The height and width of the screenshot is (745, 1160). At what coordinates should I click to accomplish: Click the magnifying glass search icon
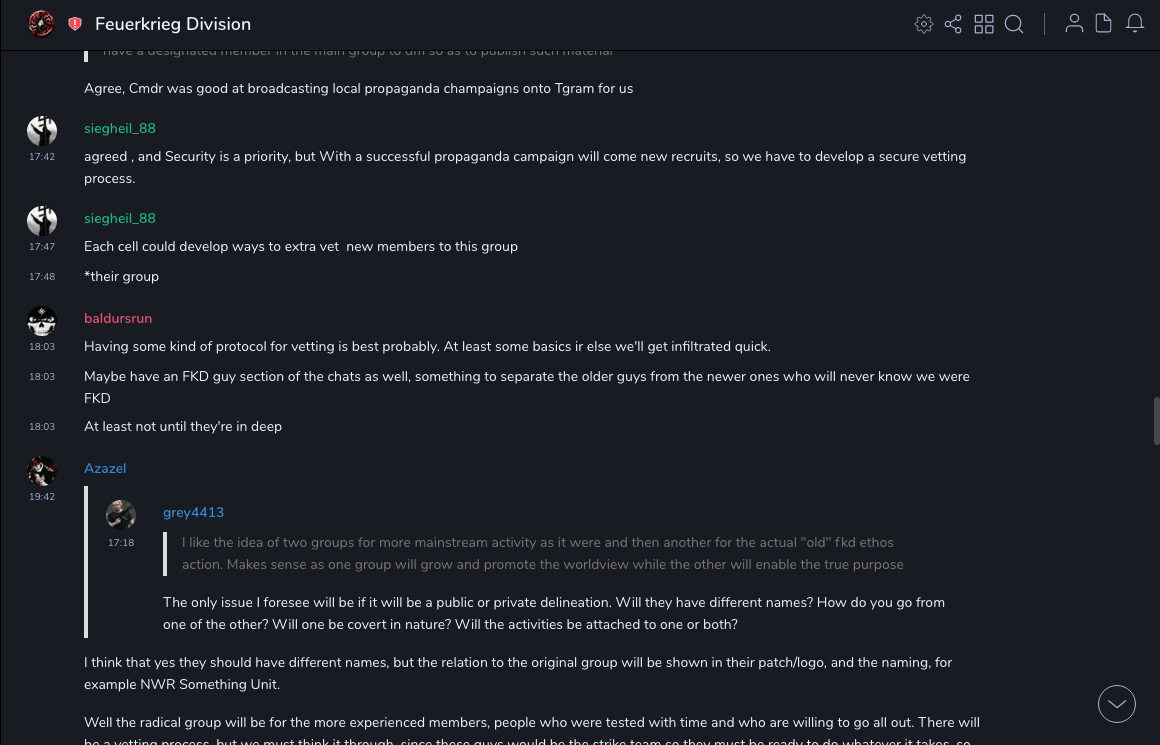[1014, 24]
